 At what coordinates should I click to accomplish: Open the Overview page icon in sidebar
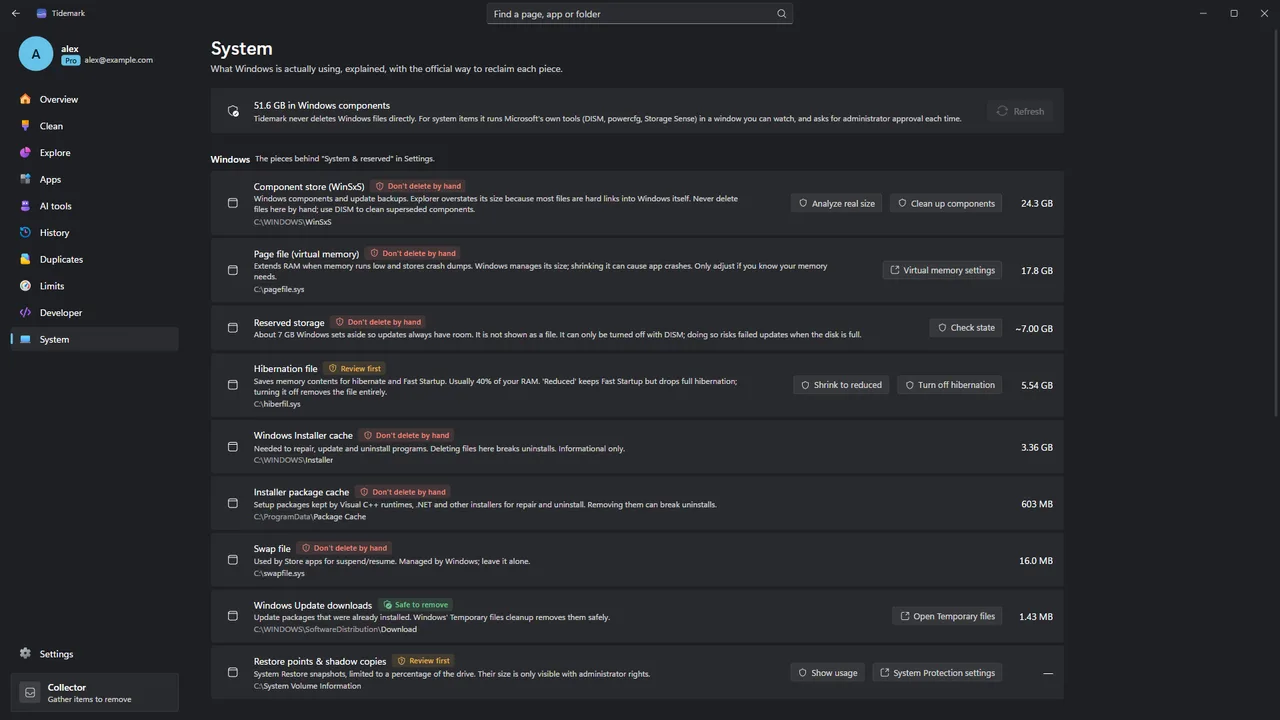[x=25, y=100]
